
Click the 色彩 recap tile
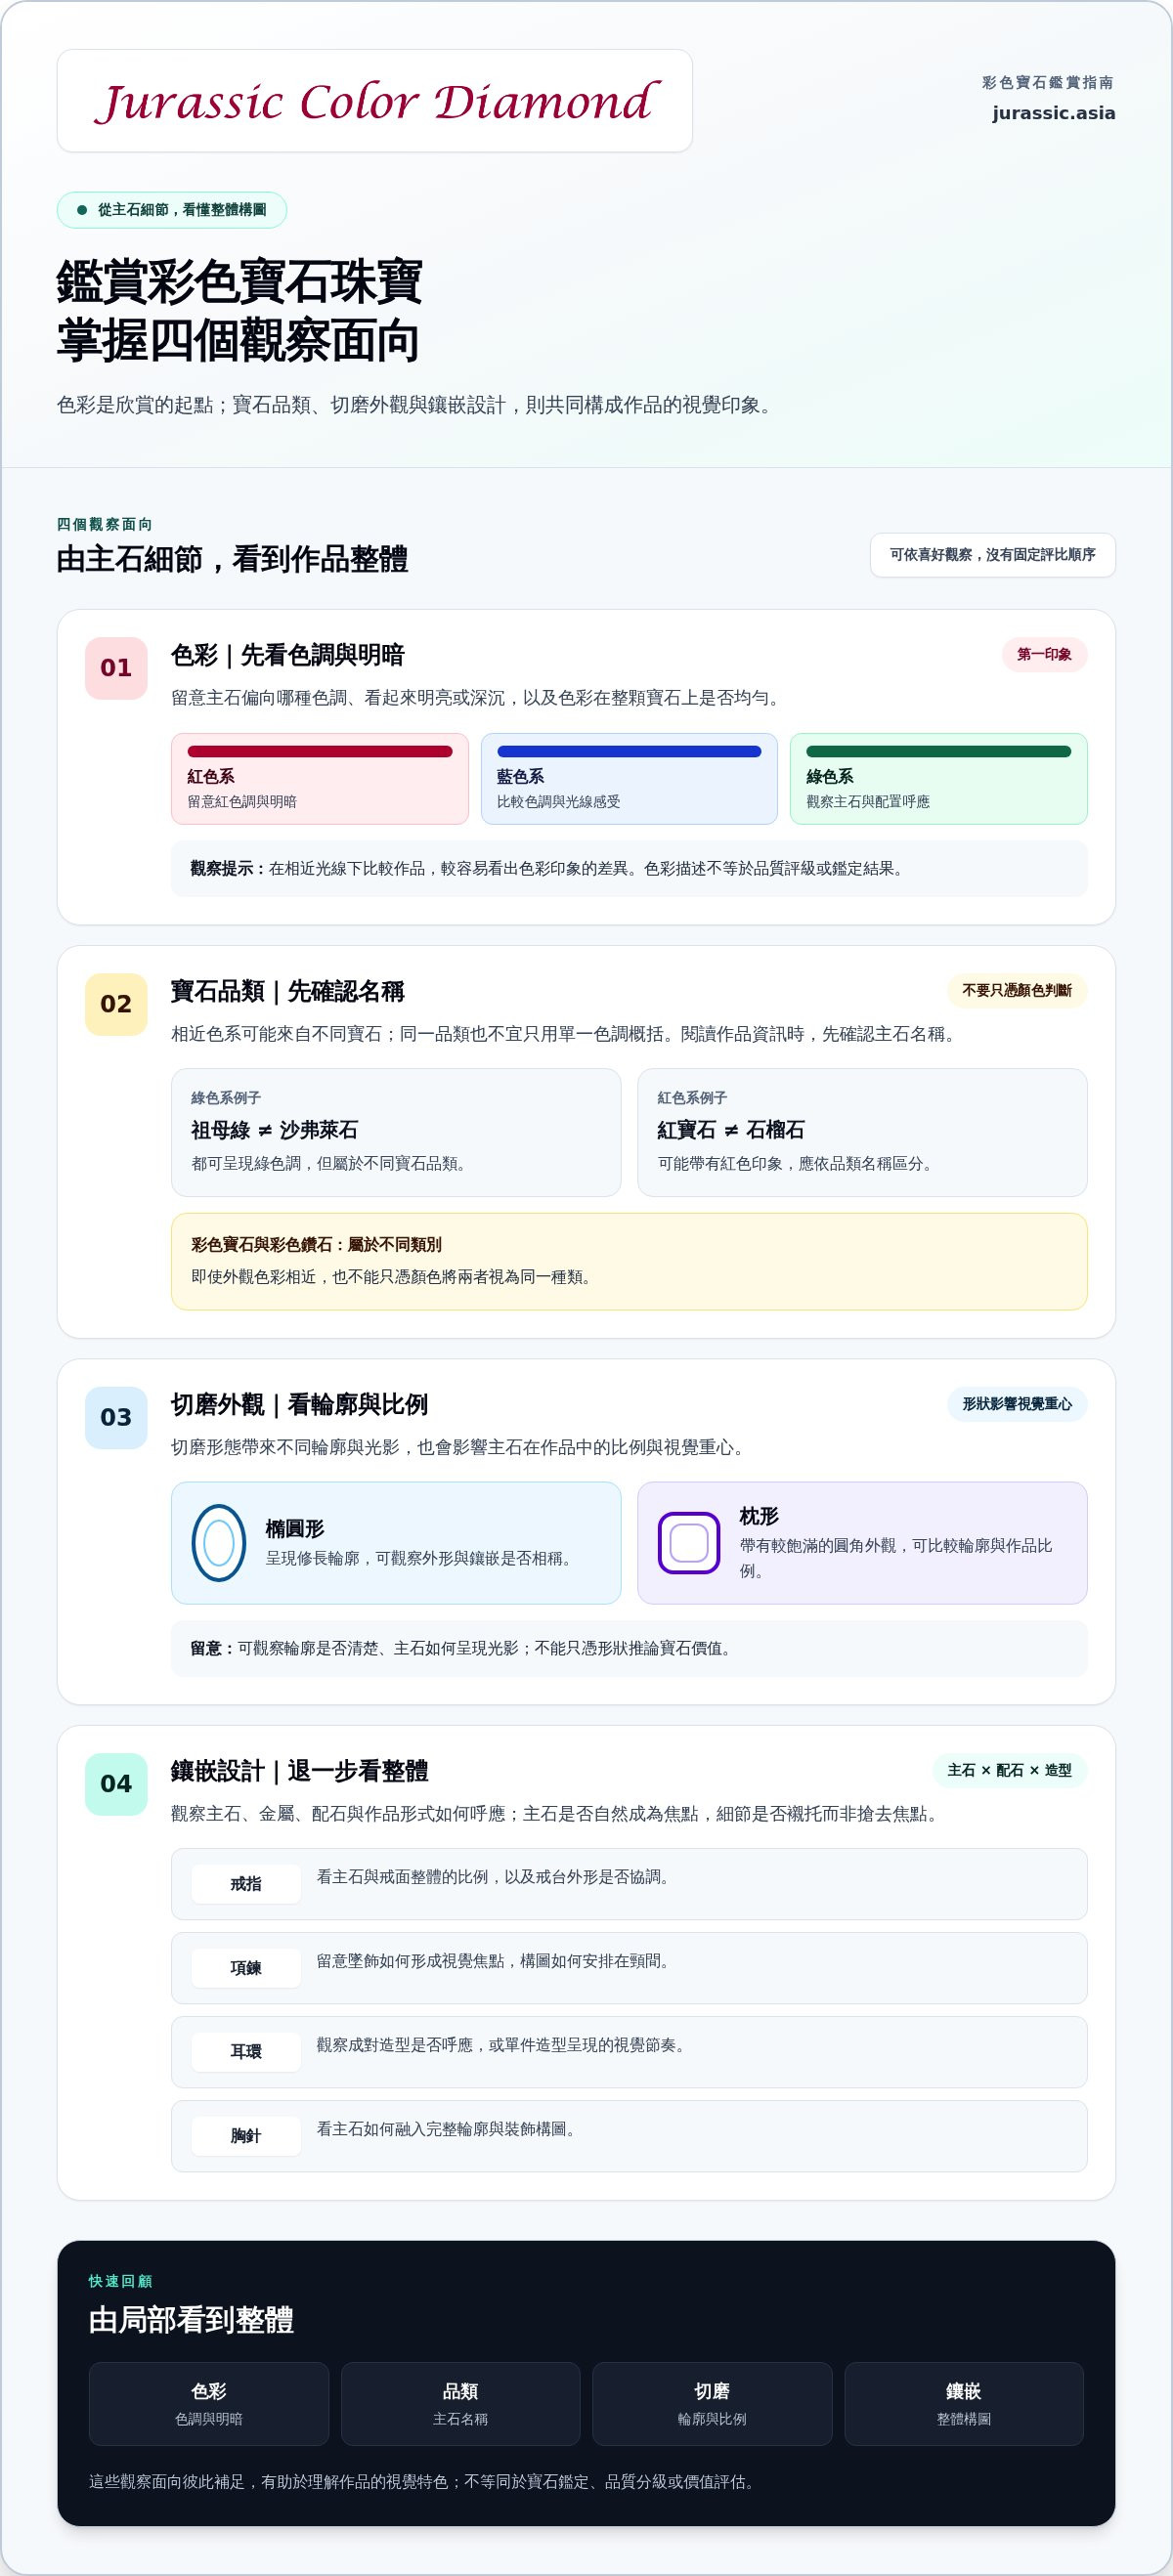click(209, 2404)
